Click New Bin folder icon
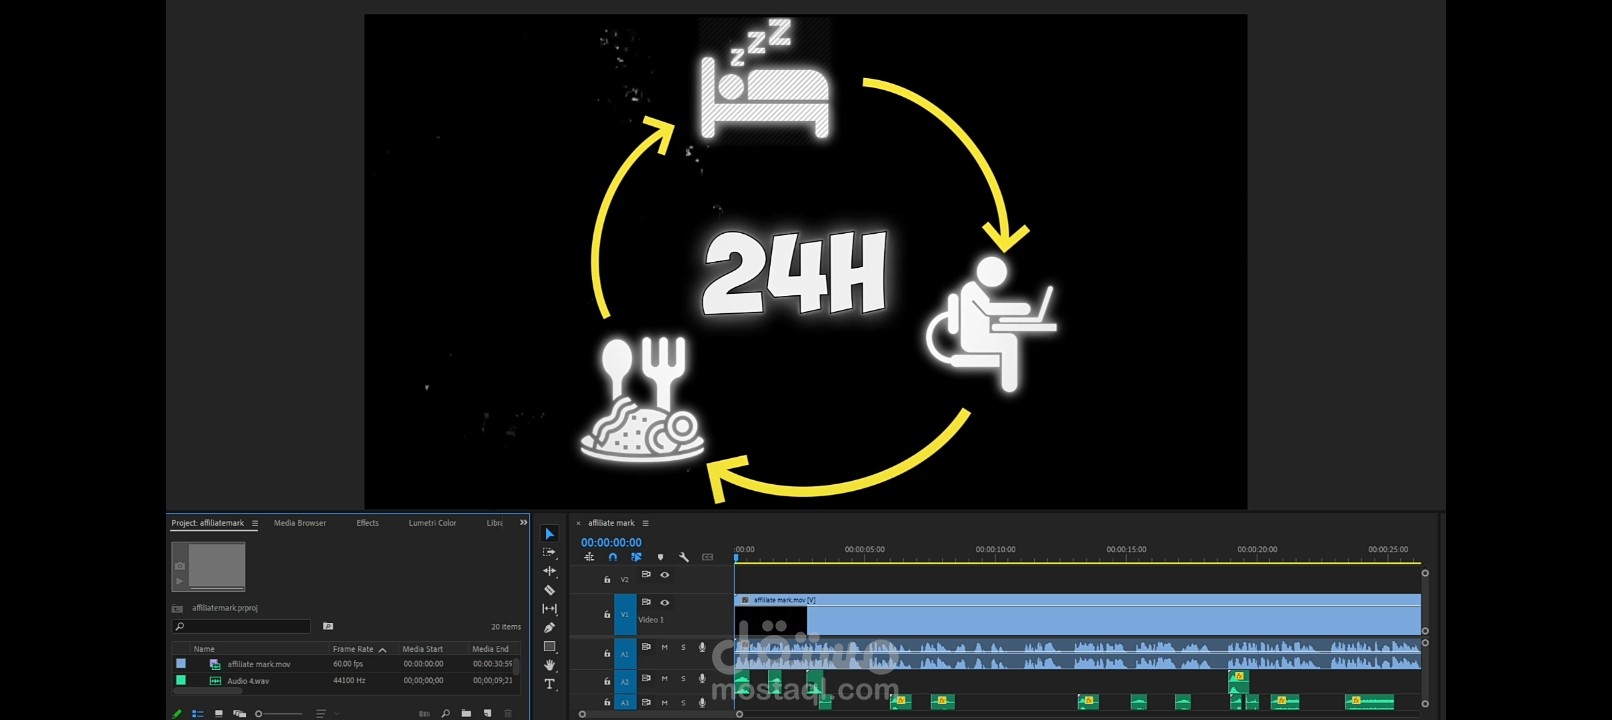The height and width of the screenshot is (720, 1612). pos(466,713)
